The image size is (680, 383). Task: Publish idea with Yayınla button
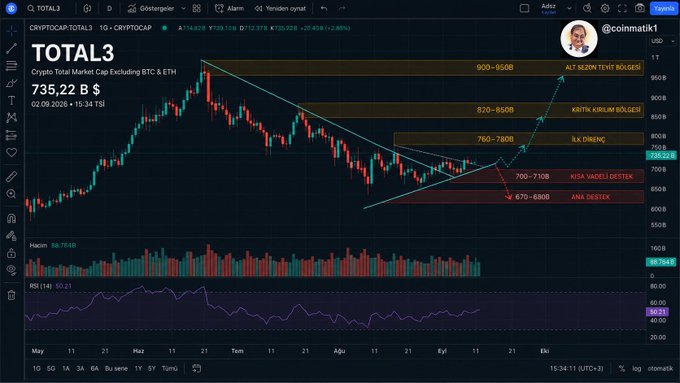tap(664, 8)
